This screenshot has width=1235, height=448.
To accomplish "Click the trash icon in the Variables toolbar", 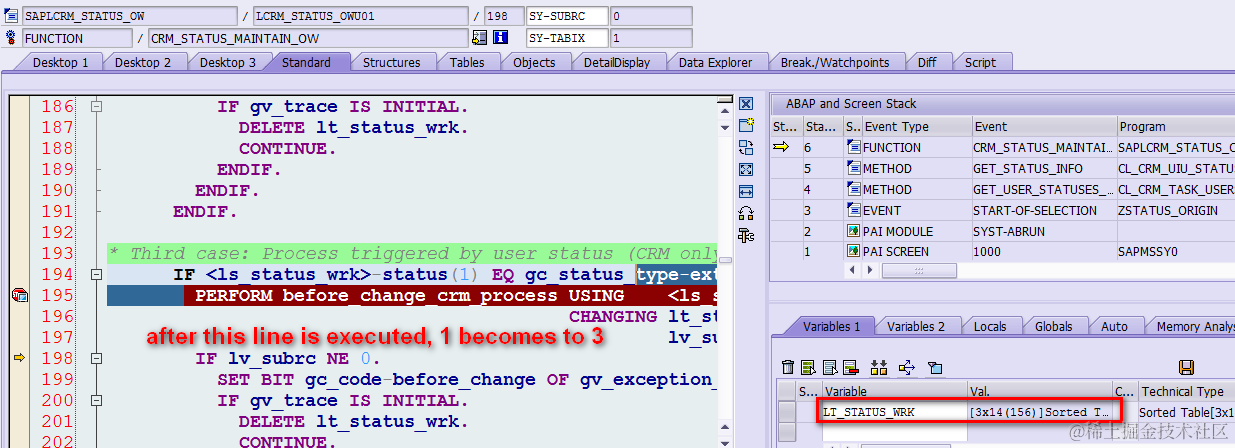I will point(788,367).
